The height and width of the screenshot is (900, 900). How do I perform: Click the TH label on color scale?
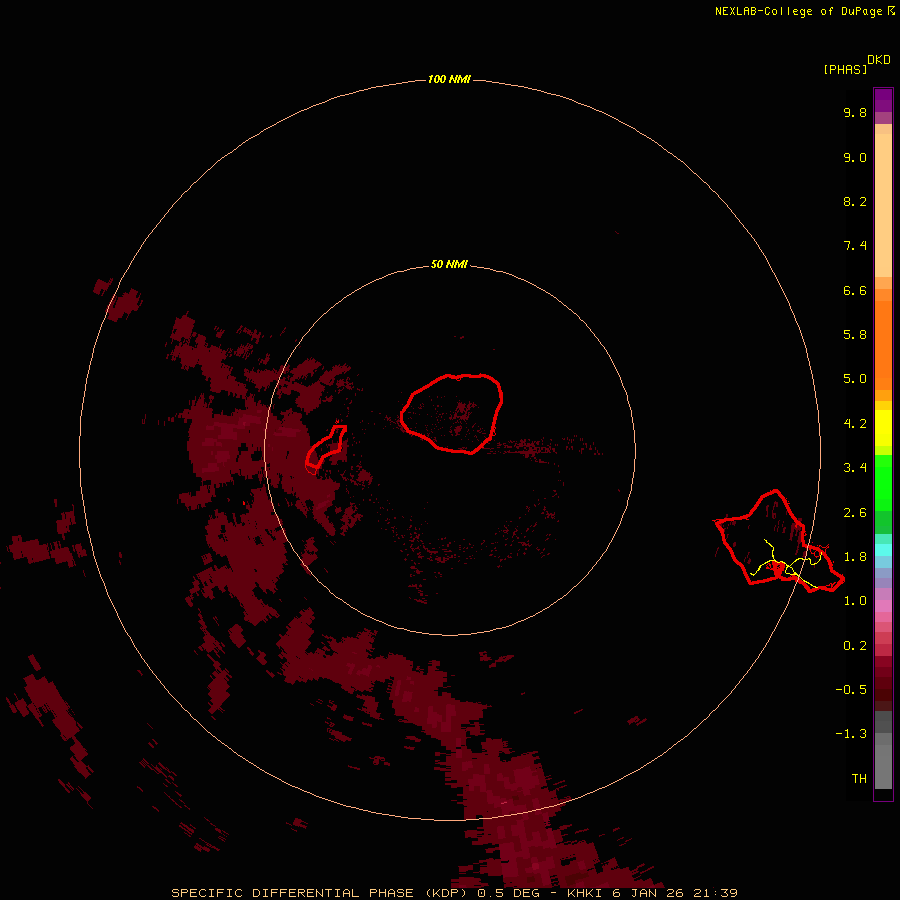859,779
